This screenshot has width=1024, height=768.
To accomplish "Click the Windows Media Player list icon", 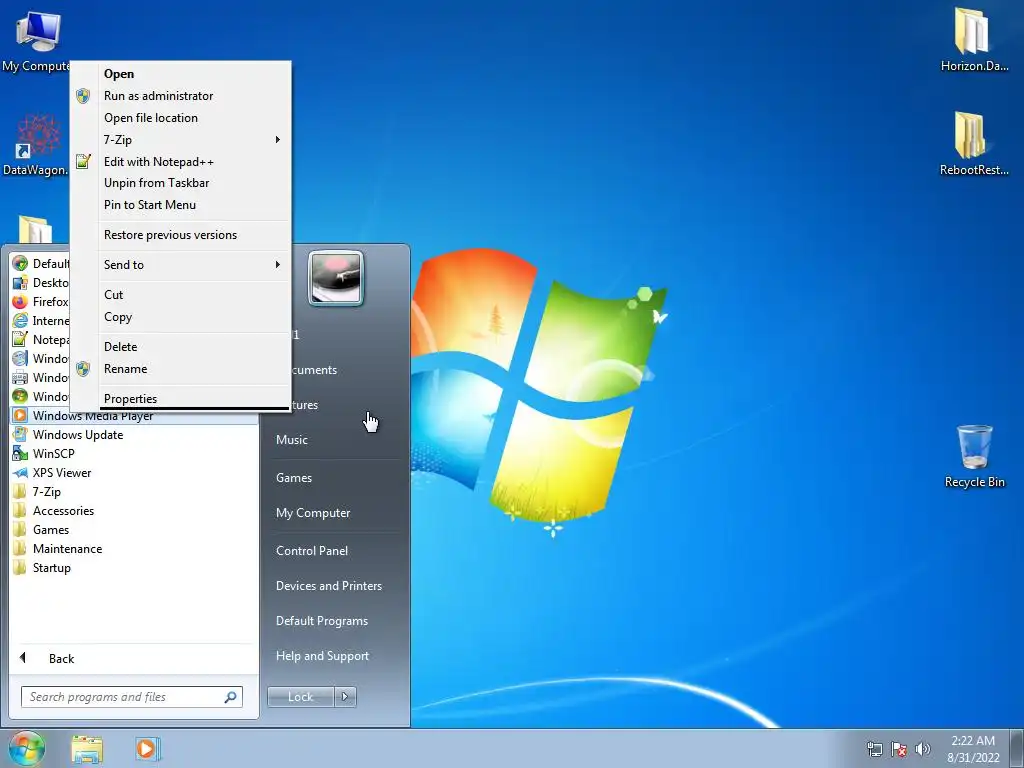I will click(x=20, y=415).
